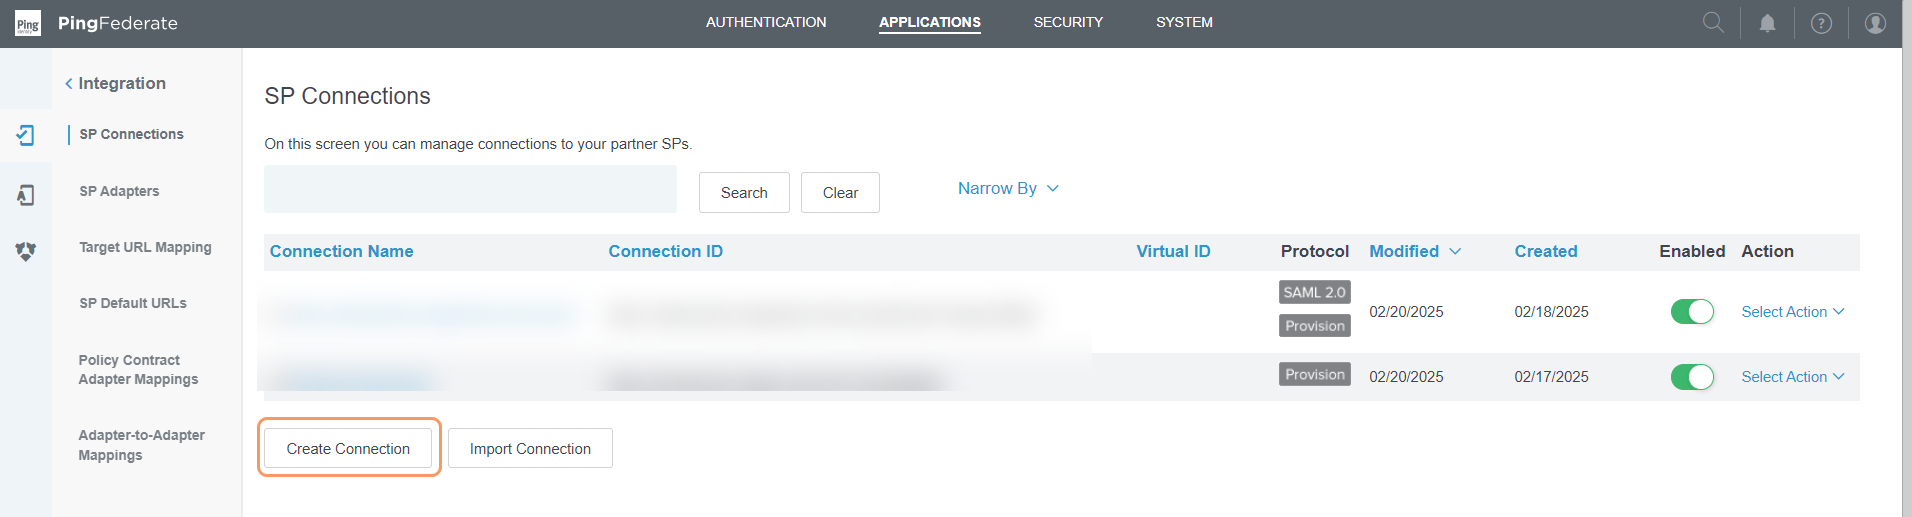The width and height of the screenshot is (1912, 517).
Task: Open the notifications bell icon
Action: point(1768,23)
